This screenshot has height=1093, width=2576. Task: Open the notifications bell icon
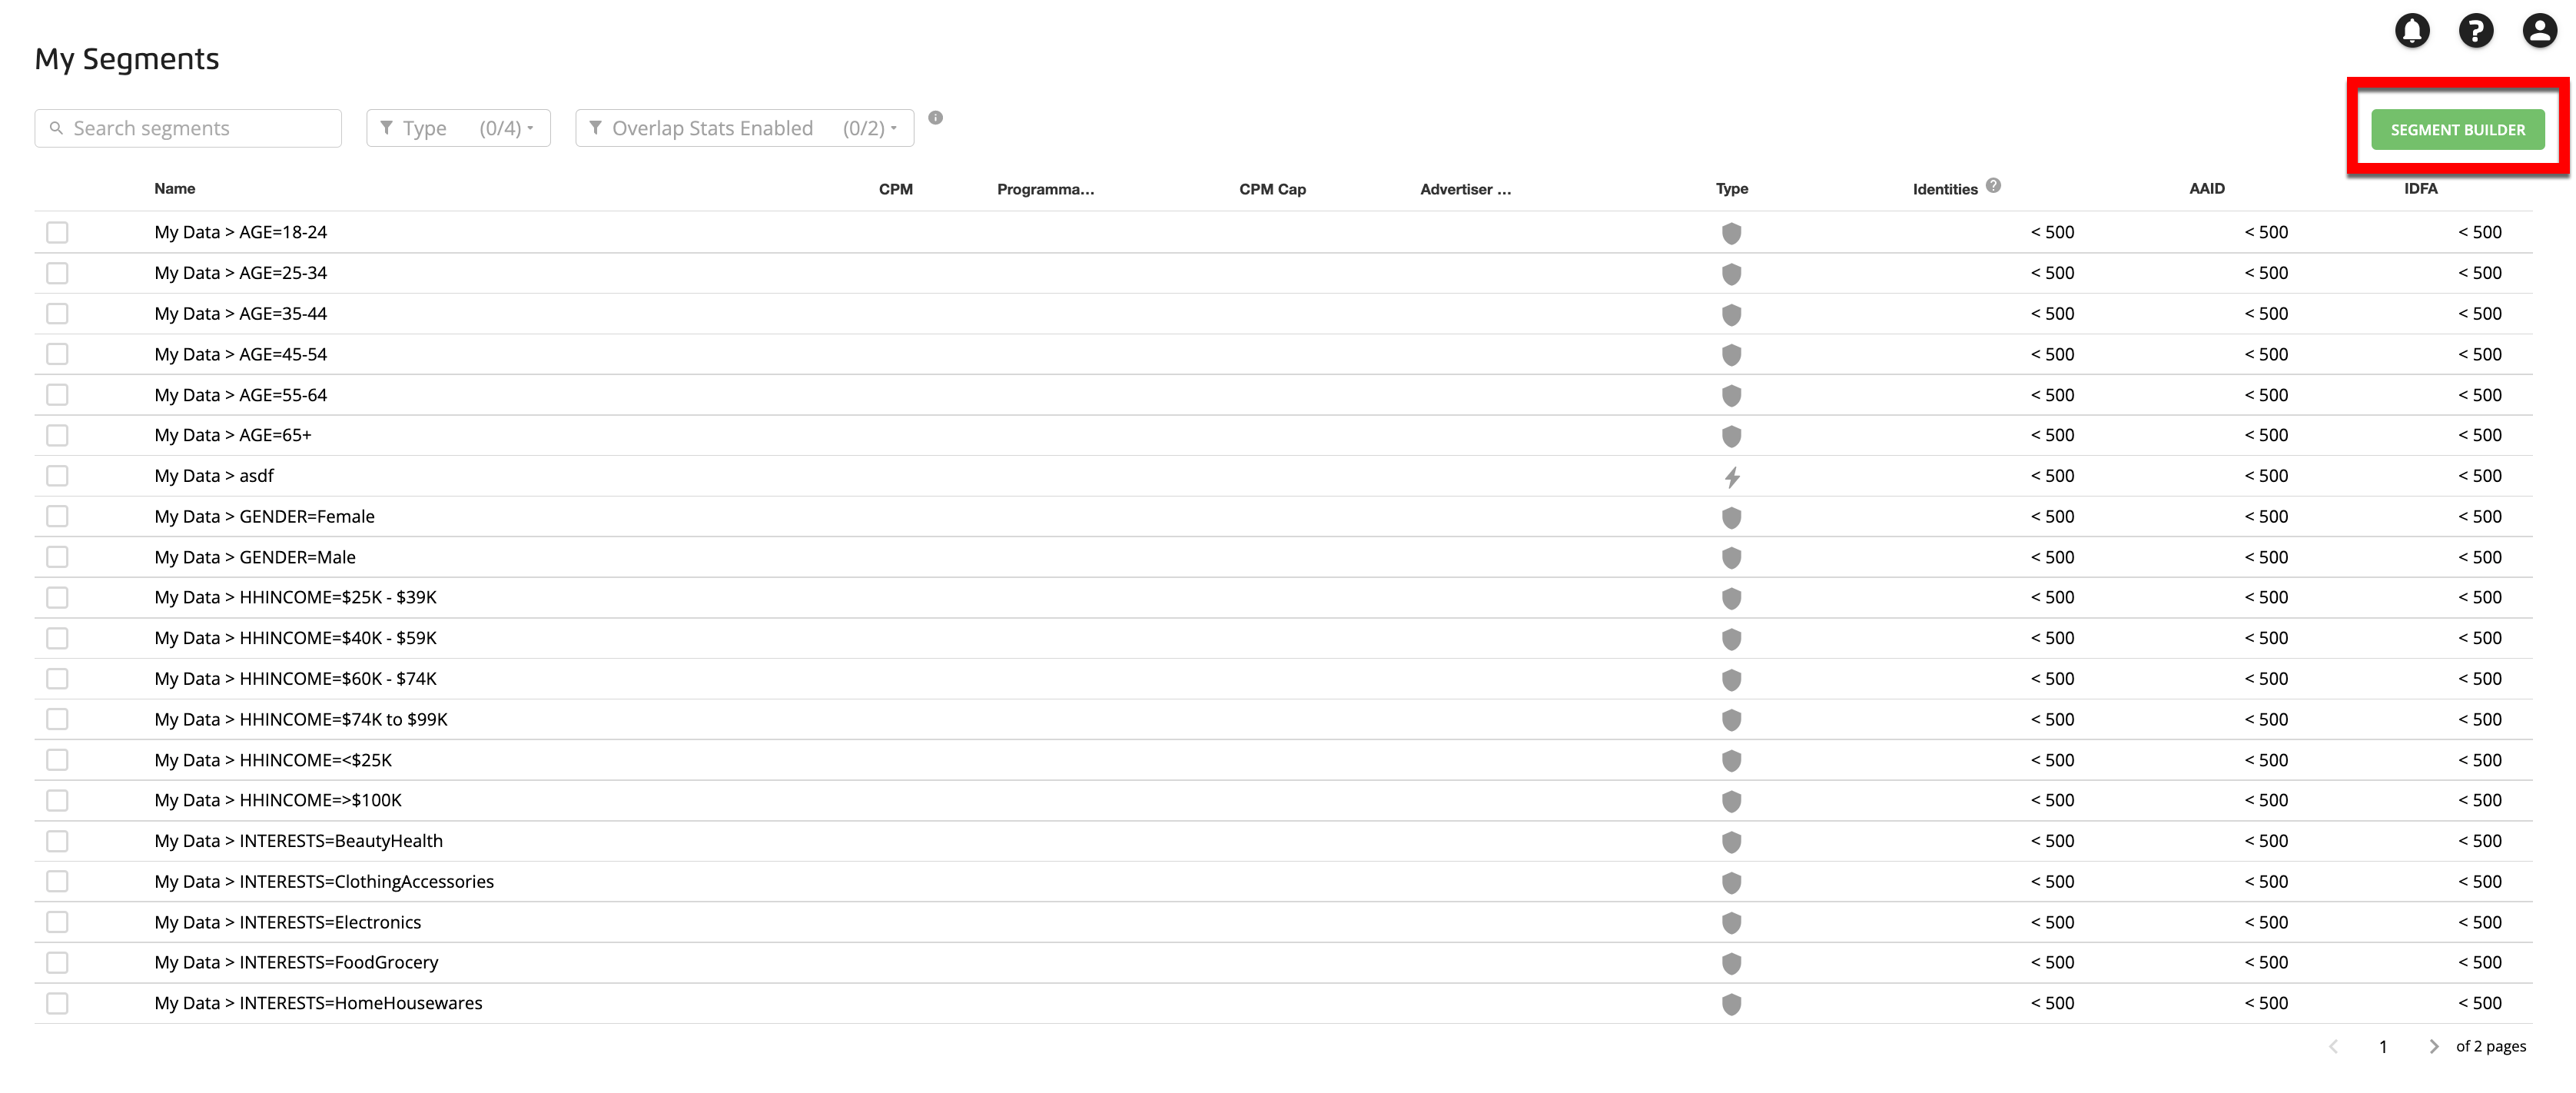click(2412, 31)
